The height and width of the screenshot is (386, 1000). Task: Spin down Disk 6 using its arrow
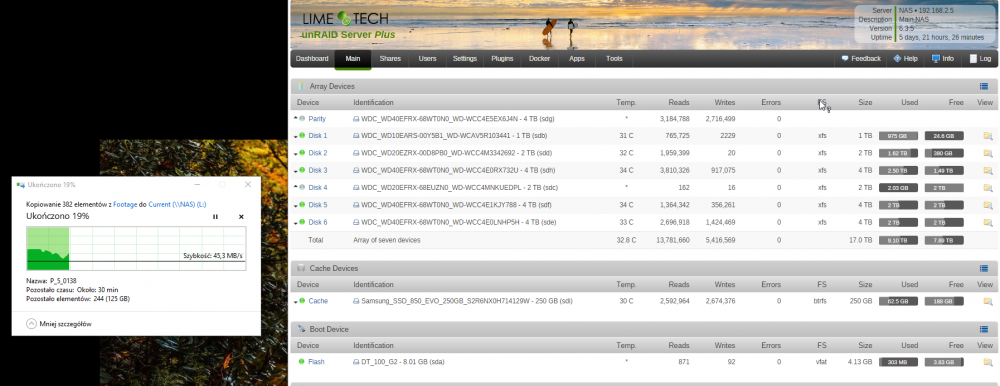pos(295,223)
